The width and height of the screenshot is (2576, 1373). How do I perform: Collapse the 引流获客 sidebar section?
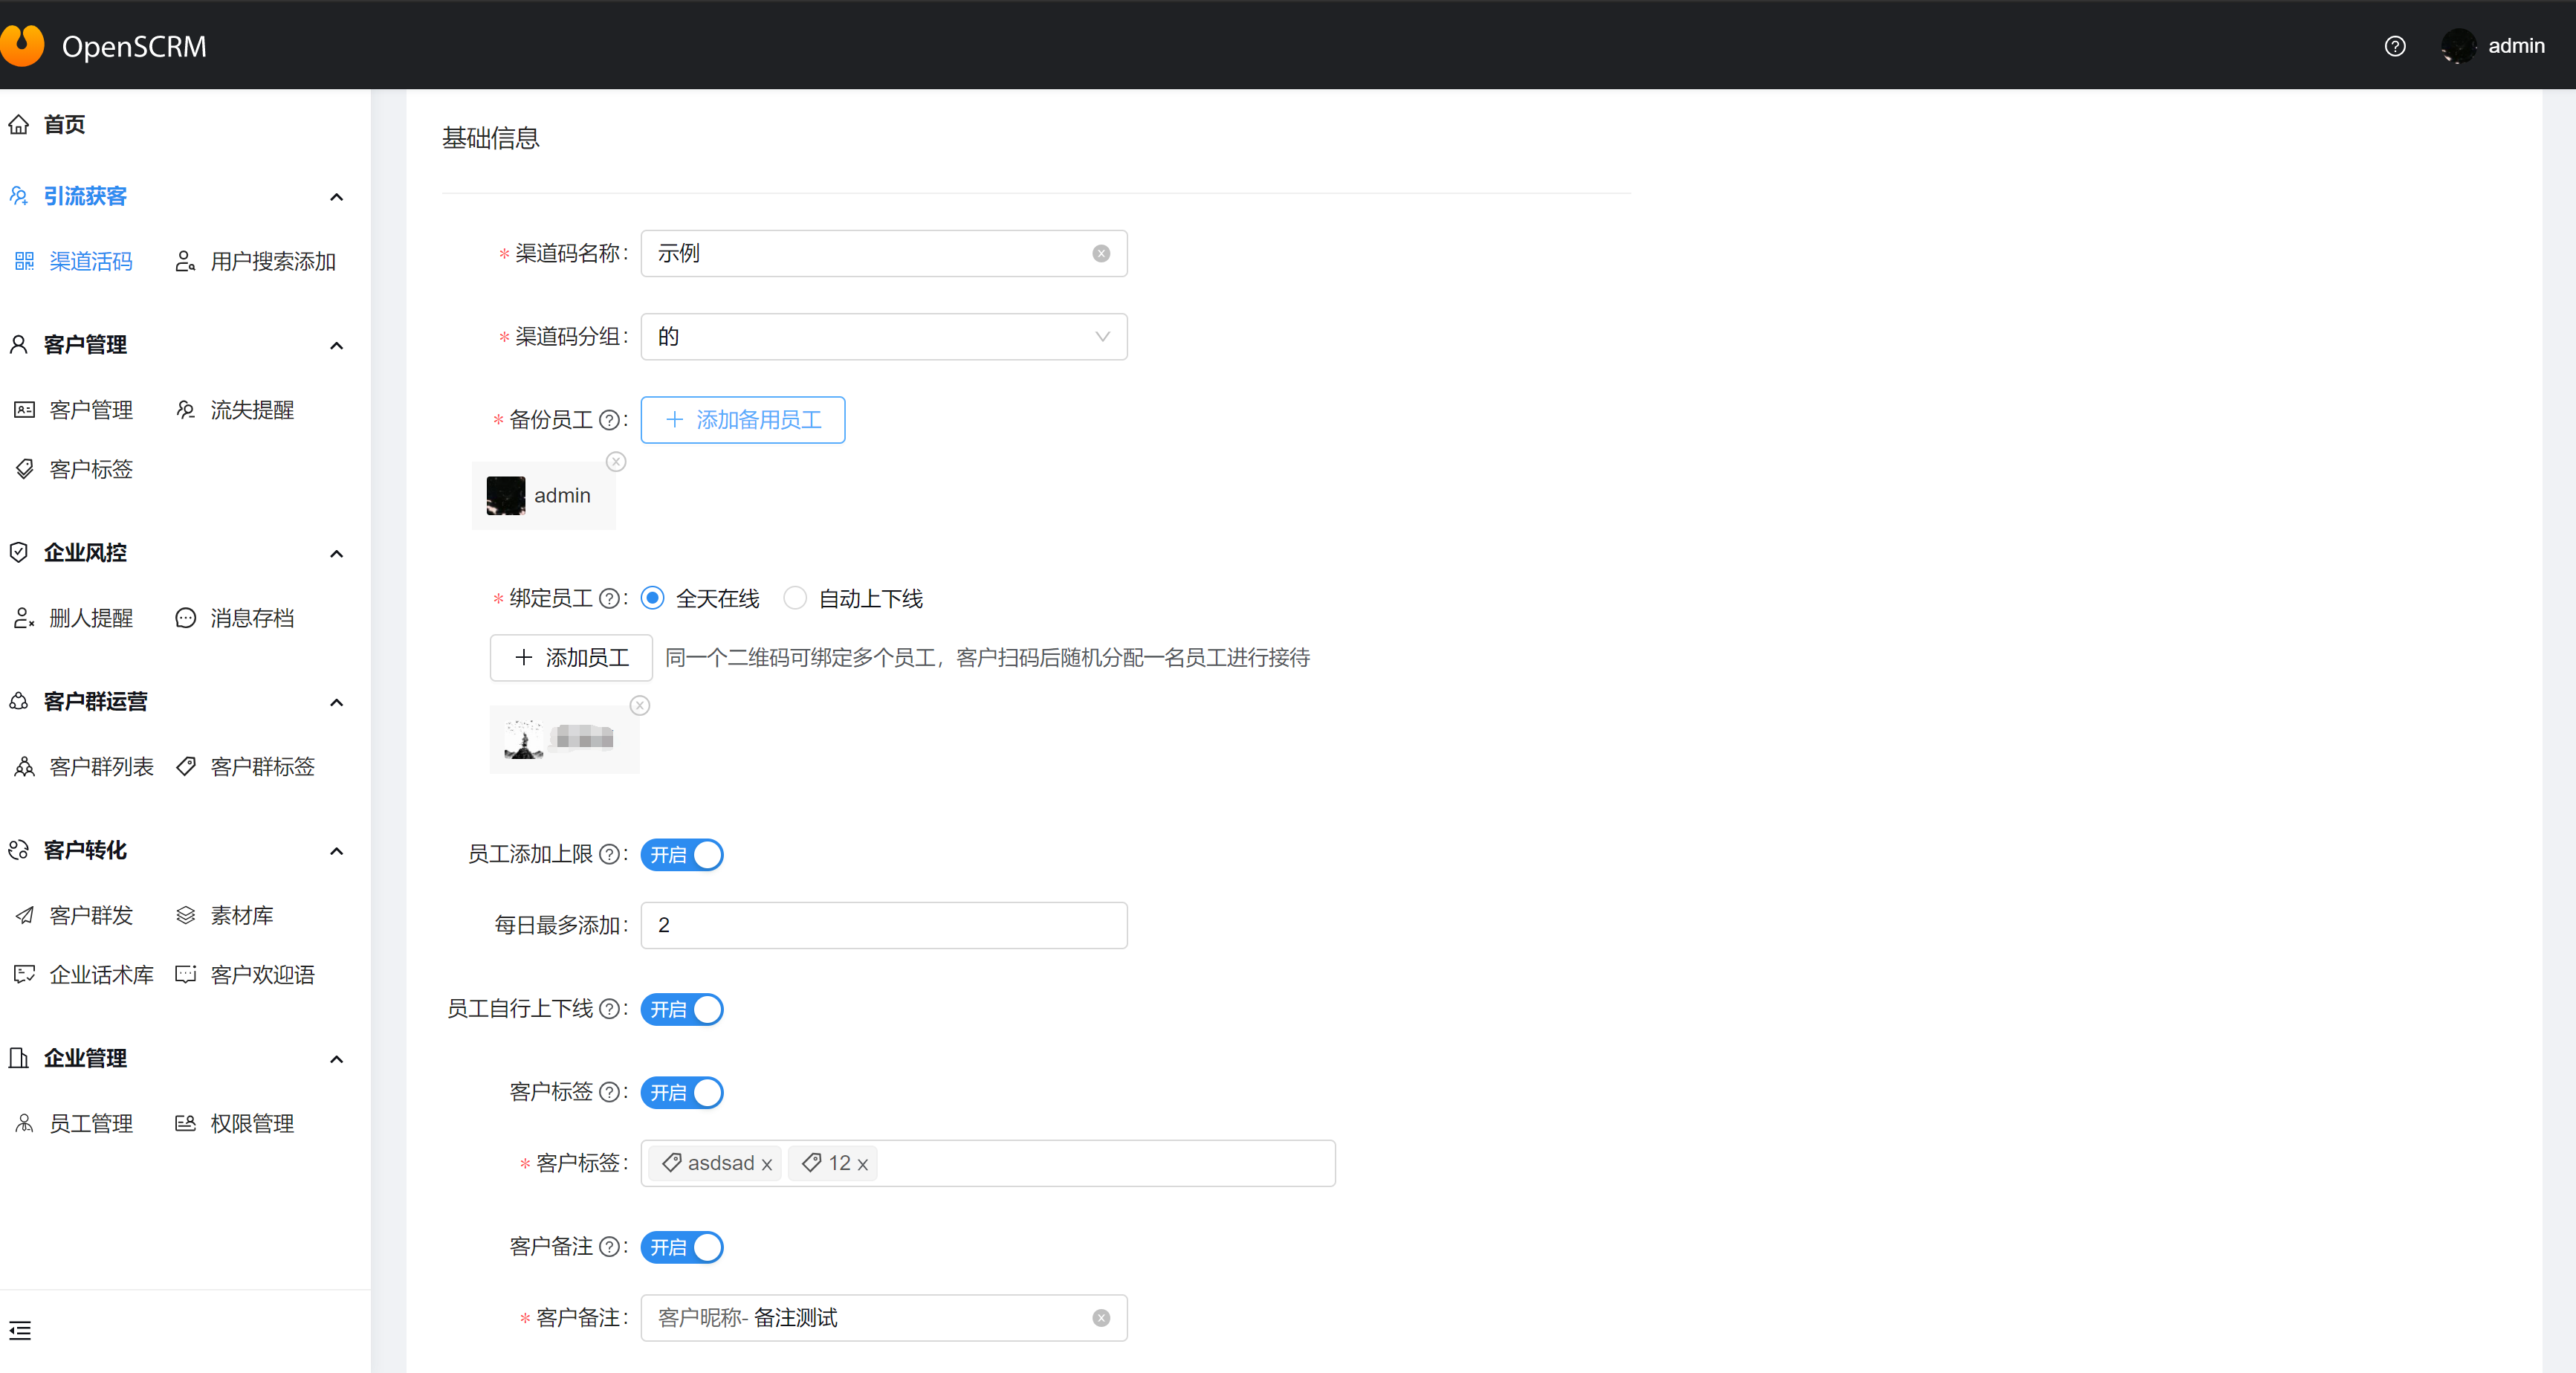point(336,197)
